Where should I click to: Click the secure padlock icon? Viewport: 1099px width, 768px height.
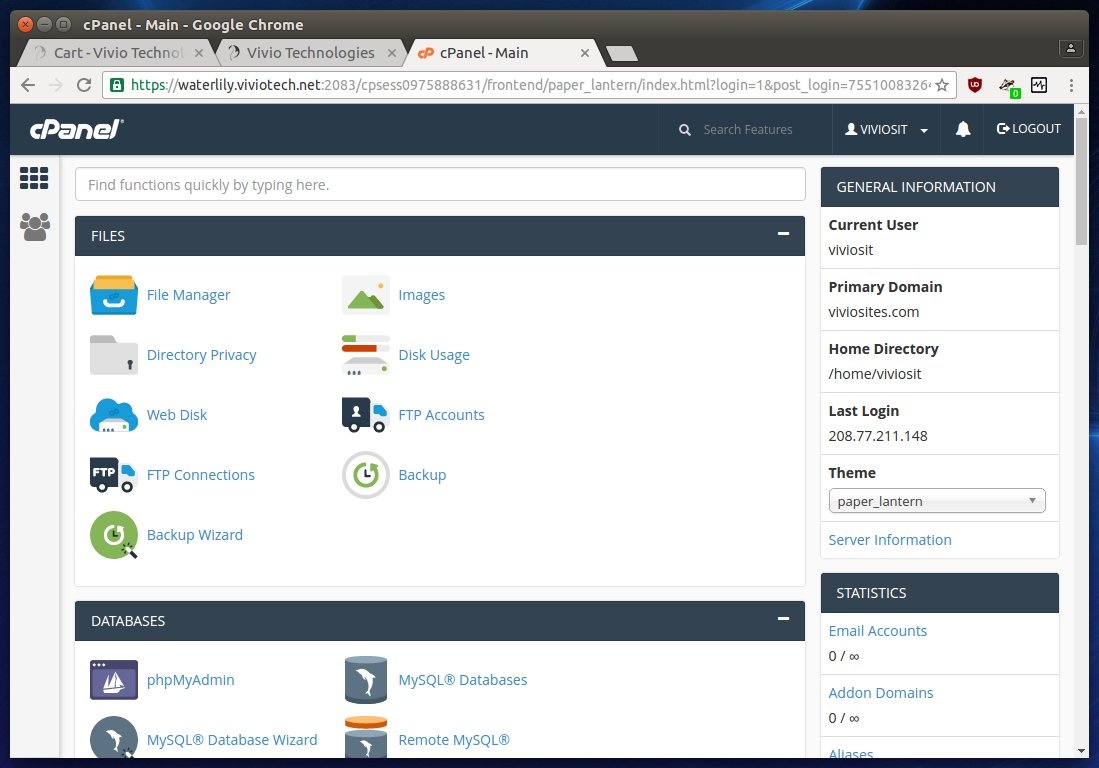[x=117, y=85]
